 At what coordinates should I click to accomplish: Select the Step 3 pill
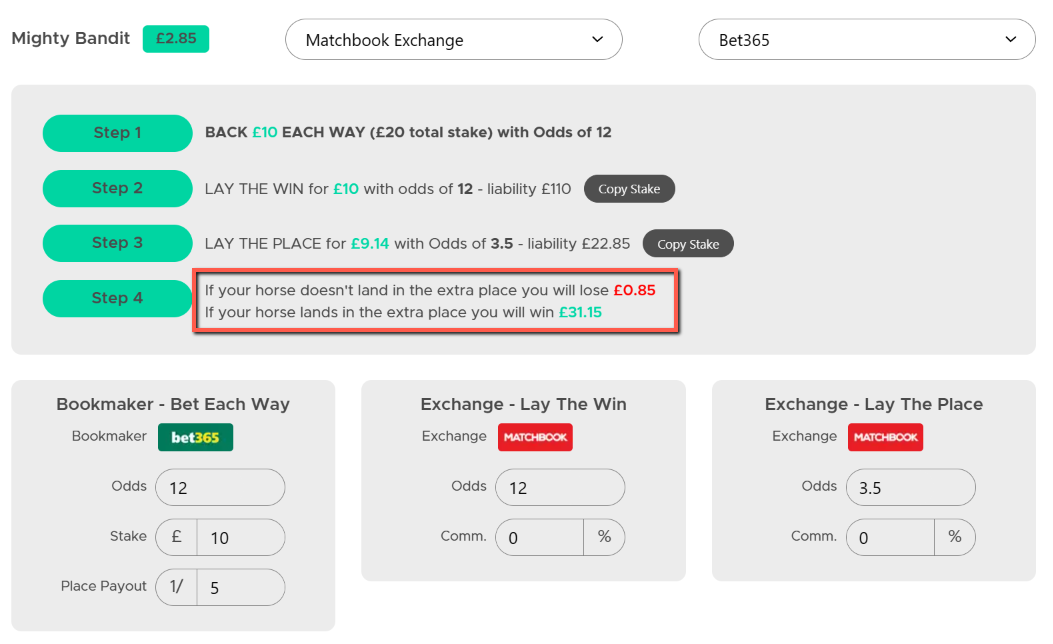[118, 243]
